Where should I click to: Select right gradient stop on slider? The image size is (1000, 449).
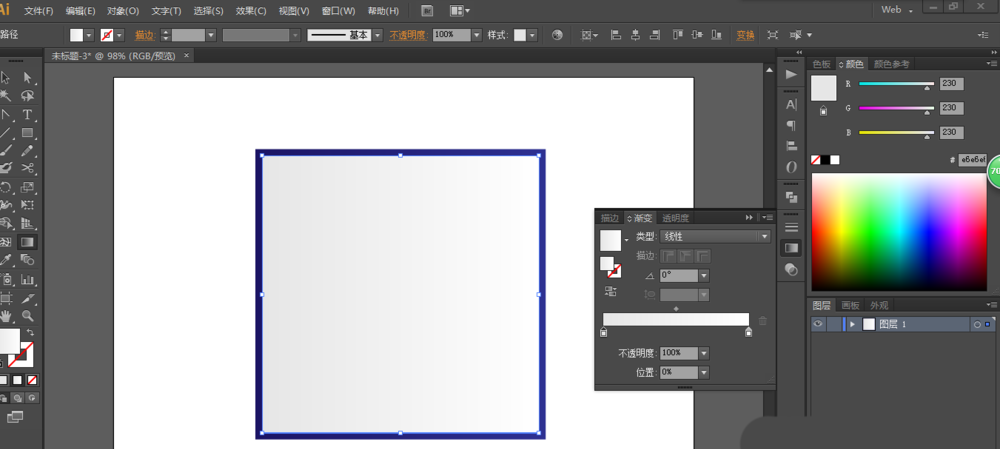[749, 332]
